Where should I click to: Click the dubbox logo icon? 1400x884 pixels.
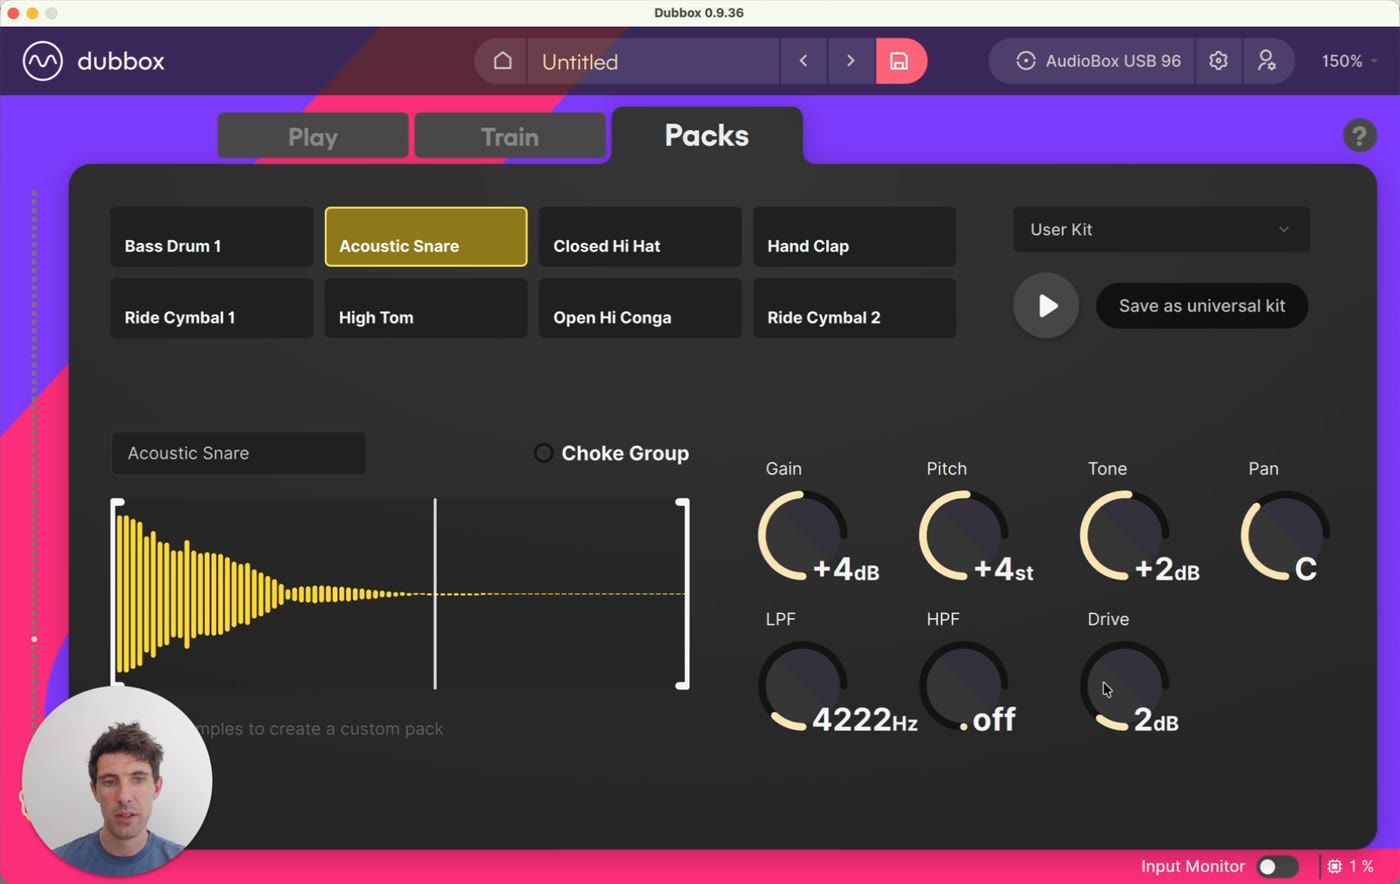coord(43,61)
